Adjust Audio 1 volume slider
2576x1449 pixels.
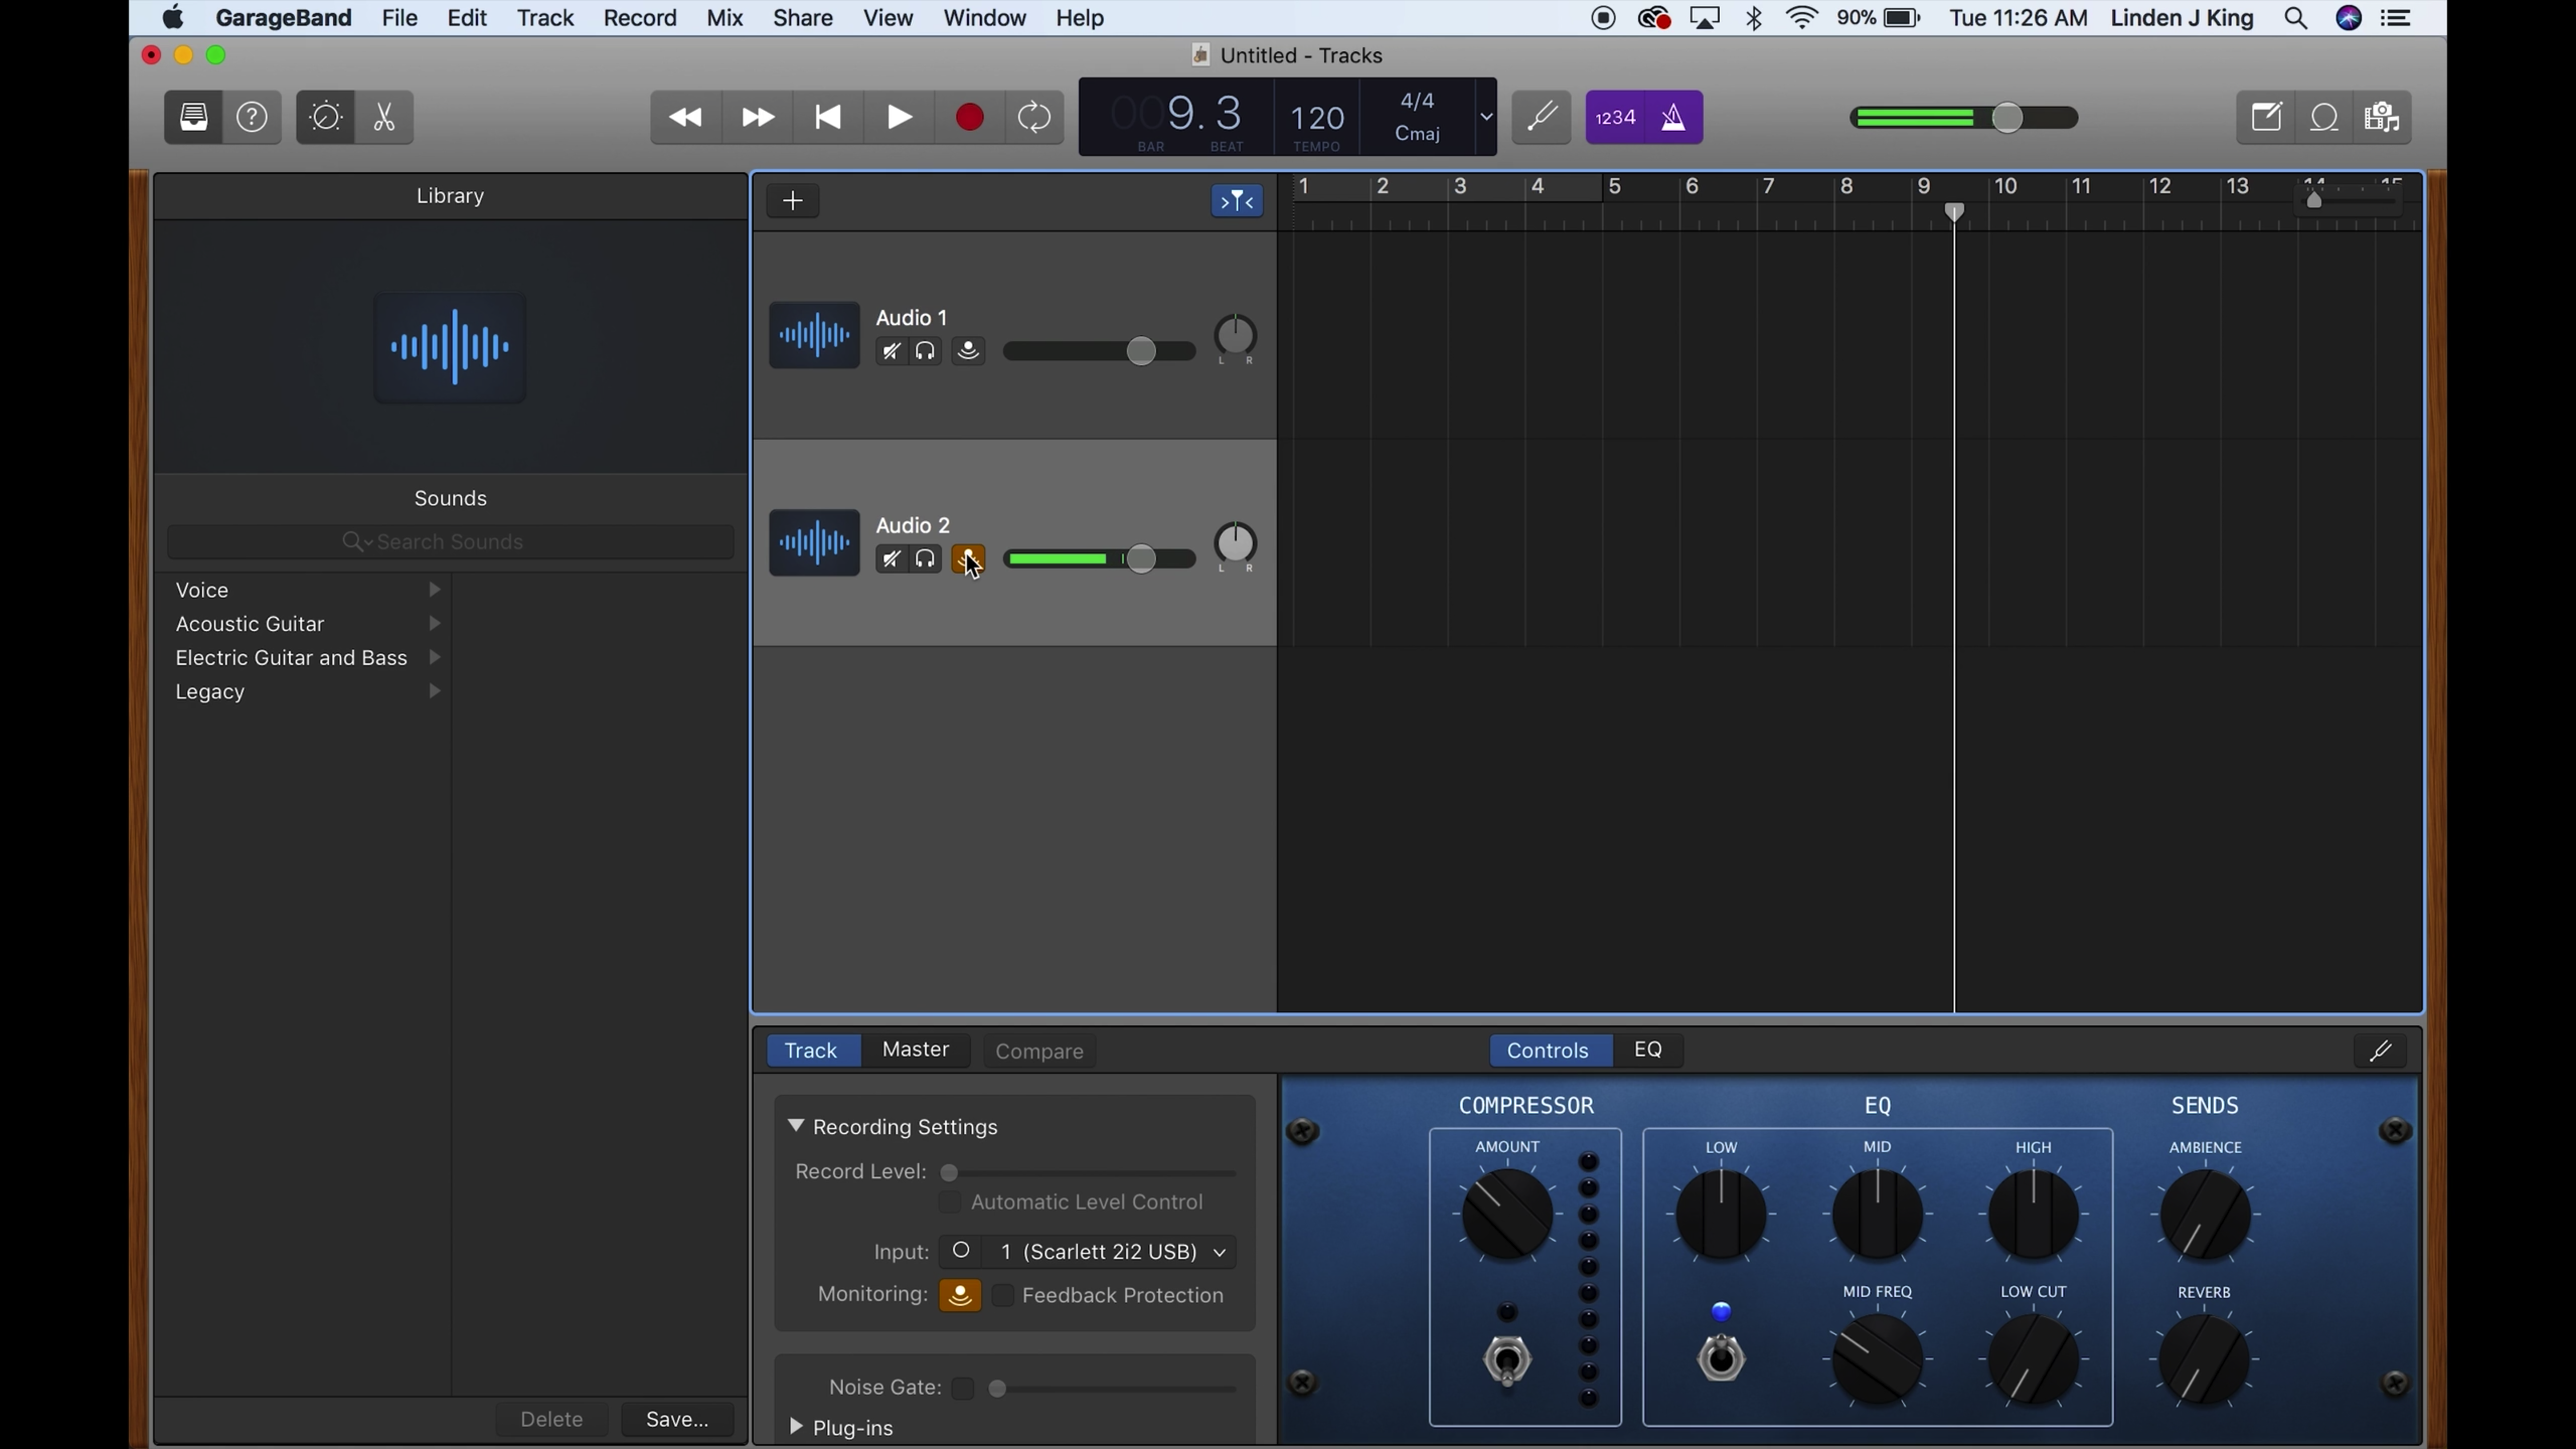click(1141, 351)
